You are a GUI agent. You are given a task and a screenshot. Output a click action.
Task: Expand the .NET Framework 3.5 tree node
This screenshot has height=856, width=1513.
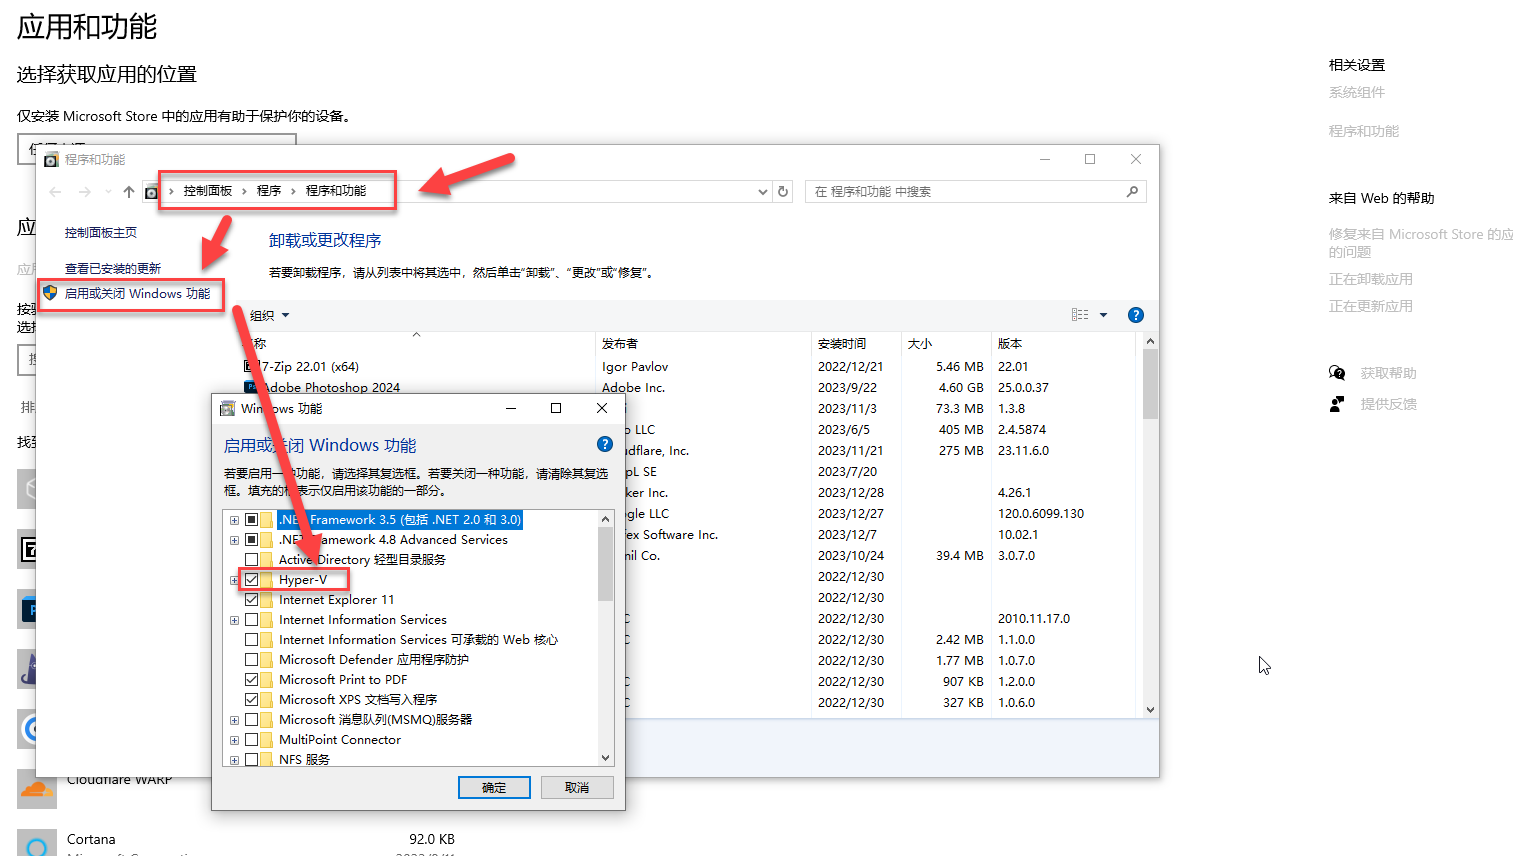point(234,520)
